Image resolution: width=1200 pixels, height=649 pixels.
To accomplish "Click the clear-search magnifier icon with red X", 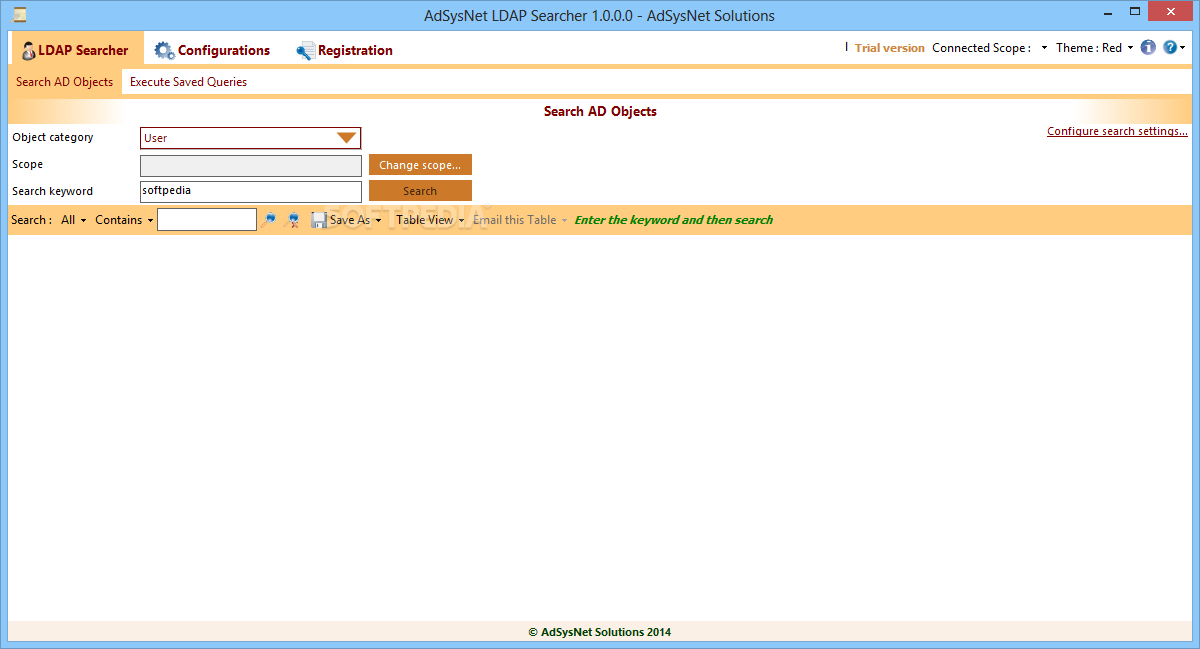I will [293, 220].
